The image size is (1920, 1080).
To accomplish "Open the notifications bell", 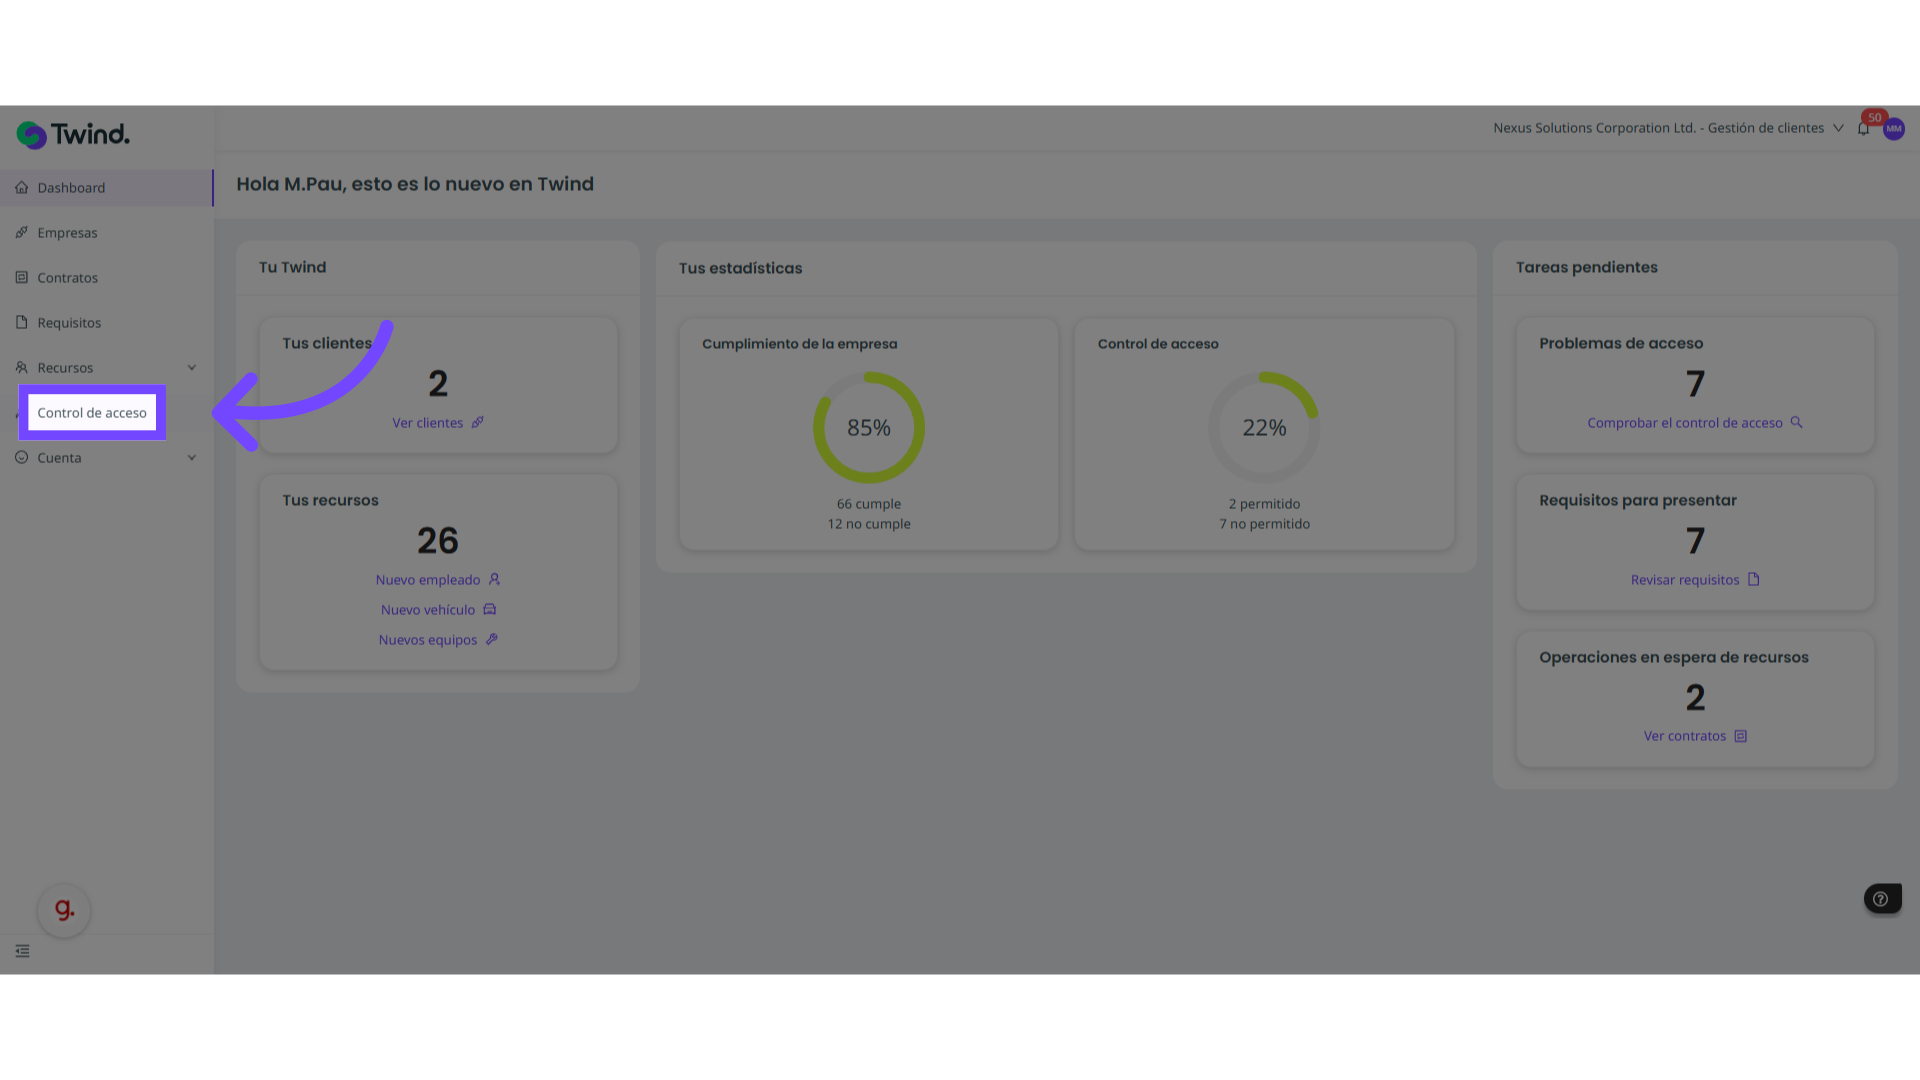I will pyautogui.click(x=1863, y=129).
